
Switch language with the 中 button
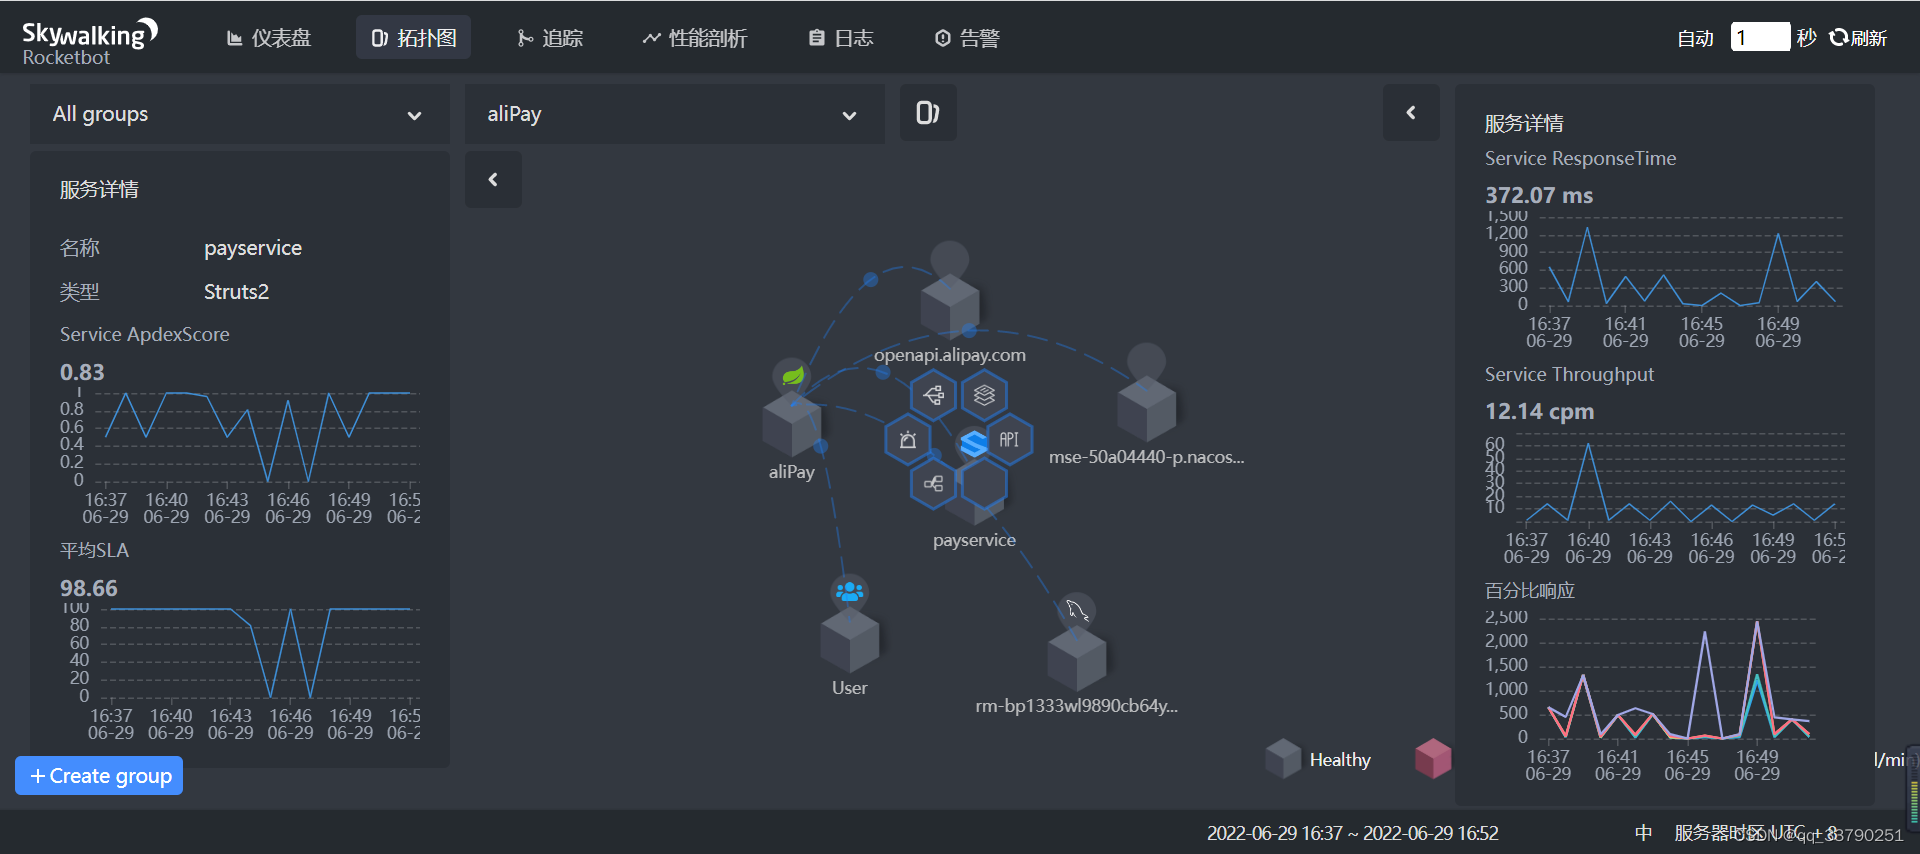coord(1643,833)
